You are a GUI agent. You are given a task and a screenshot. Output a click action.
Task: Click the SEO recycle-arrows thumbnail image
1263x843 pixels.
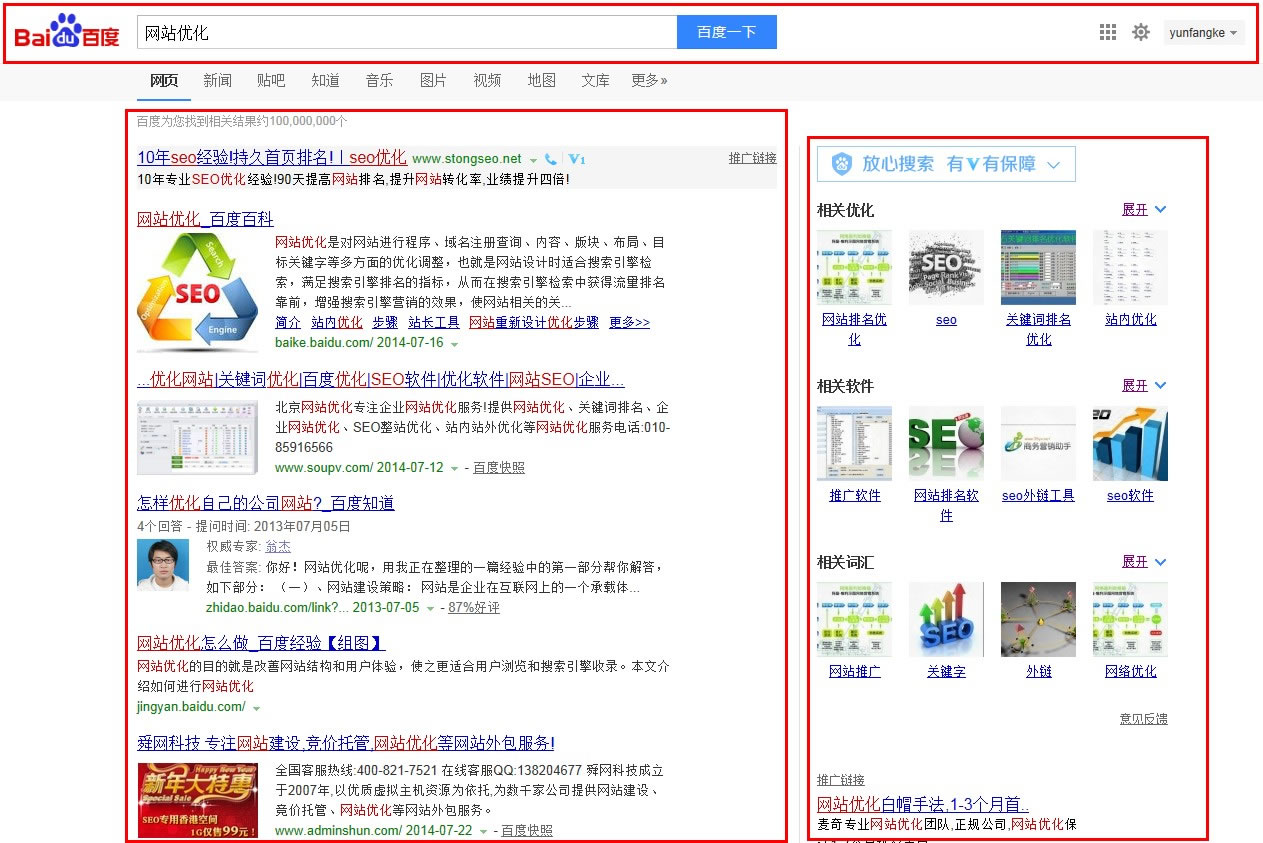coord(197,291)
